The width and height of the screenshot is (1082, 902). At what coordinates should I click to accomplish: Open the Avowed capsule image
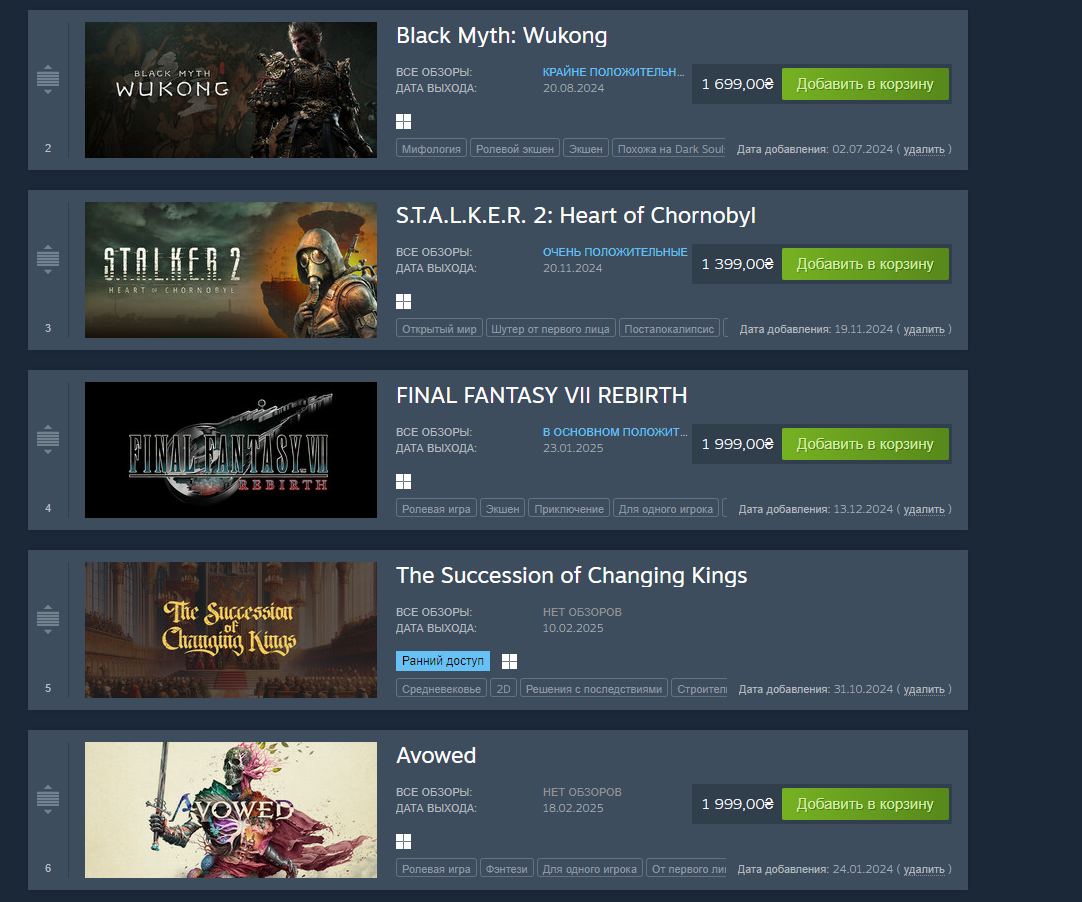pos(230,810)
